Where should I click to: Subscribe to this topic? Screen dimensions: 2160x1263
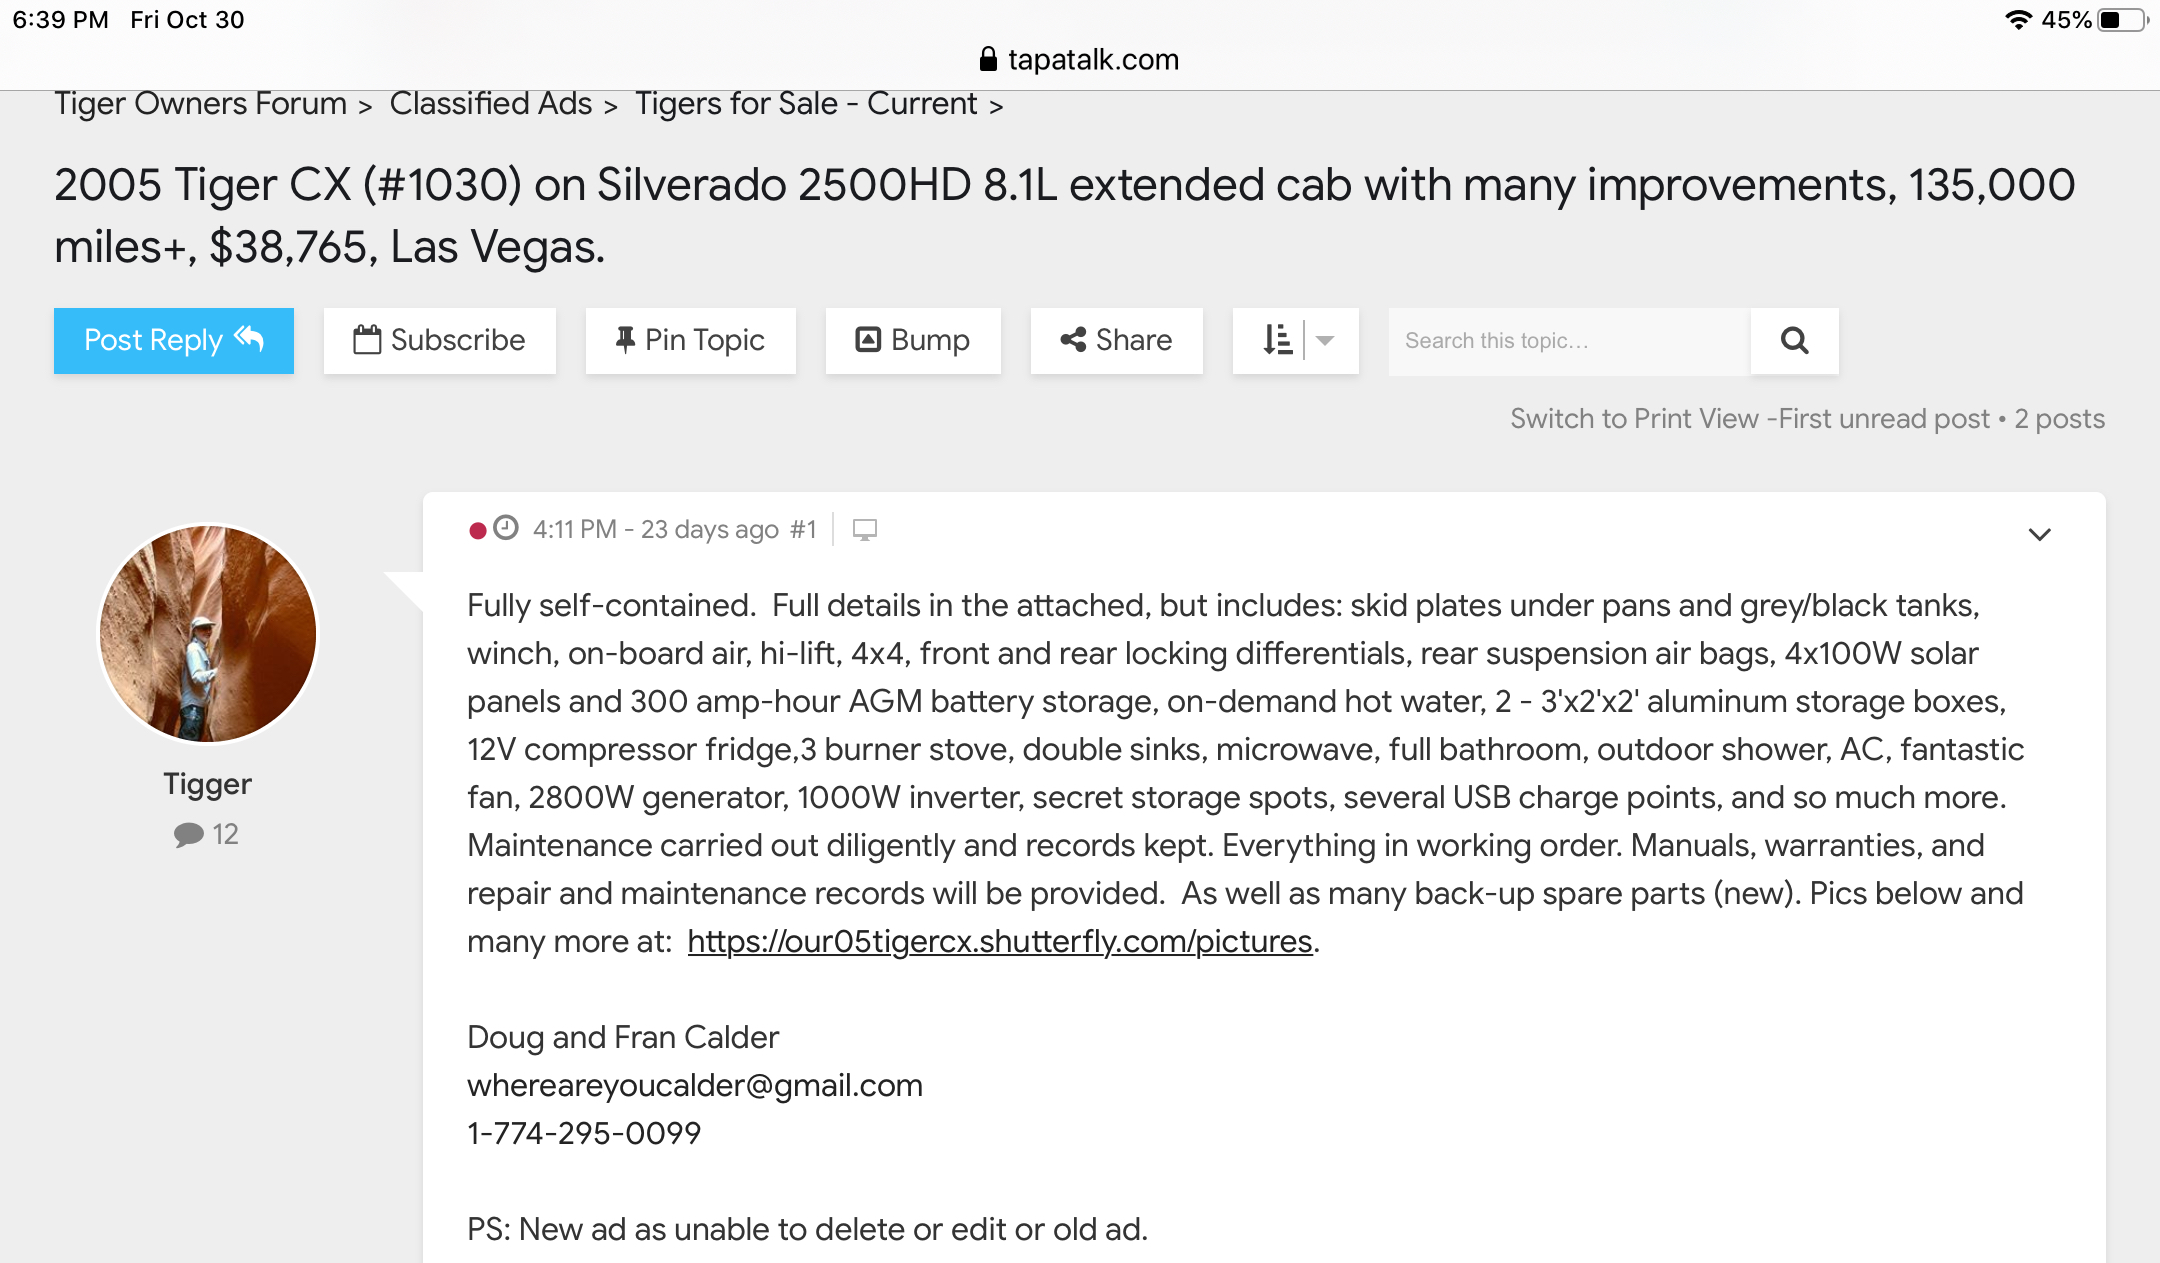(439, 341)
